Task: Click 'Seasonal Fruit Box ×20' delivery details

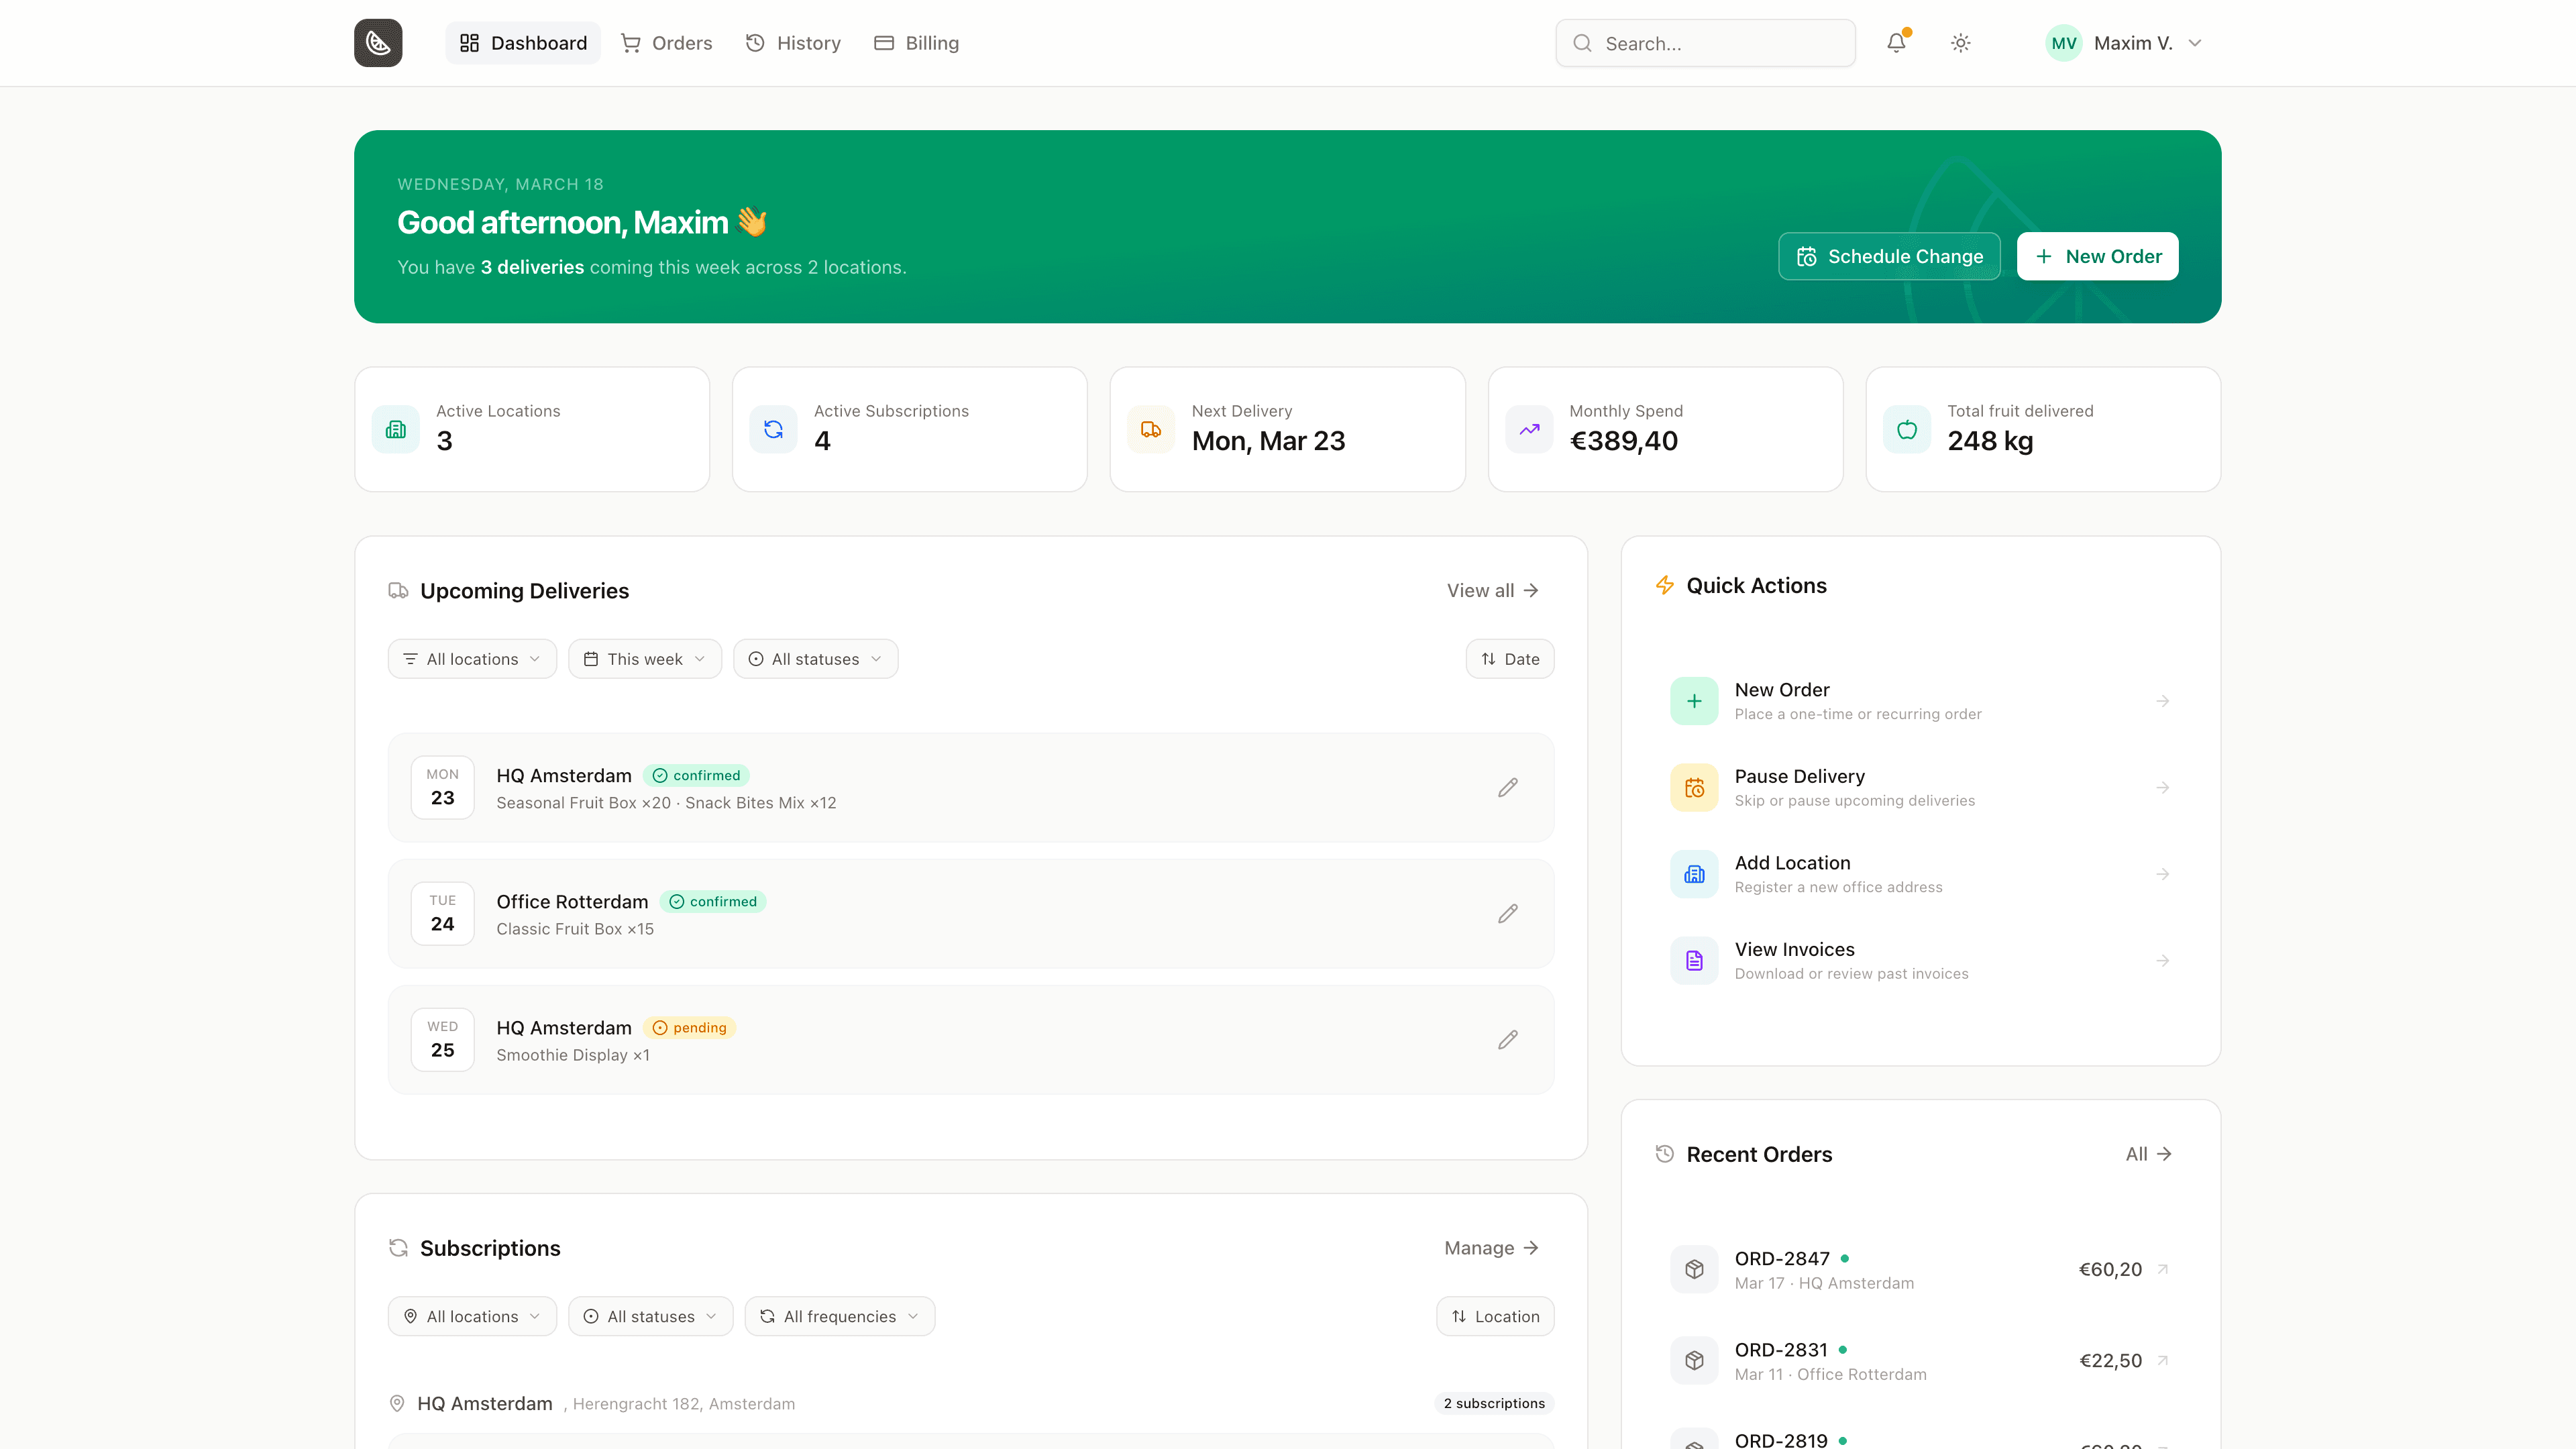Action: (x=584, y=803)
